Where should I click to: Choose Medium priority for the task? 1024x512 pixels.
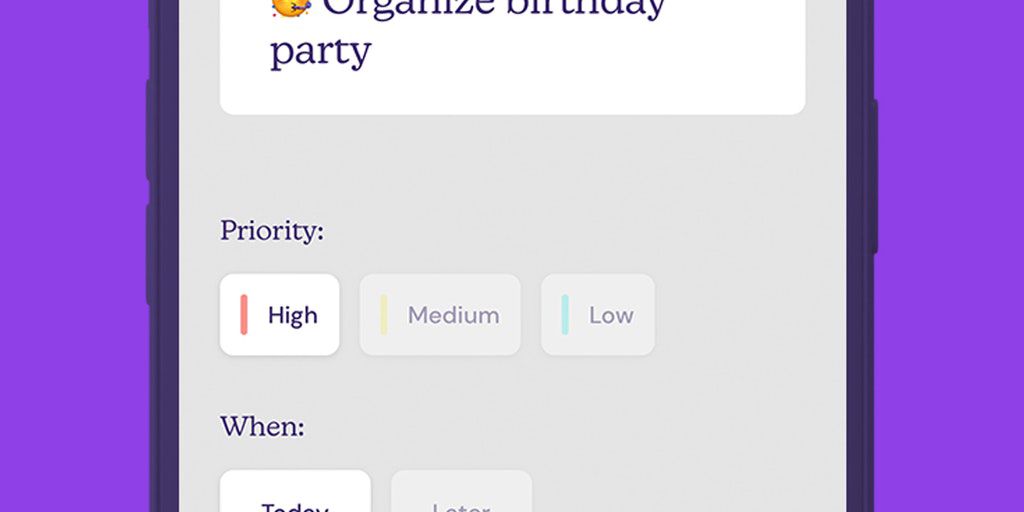440,315
